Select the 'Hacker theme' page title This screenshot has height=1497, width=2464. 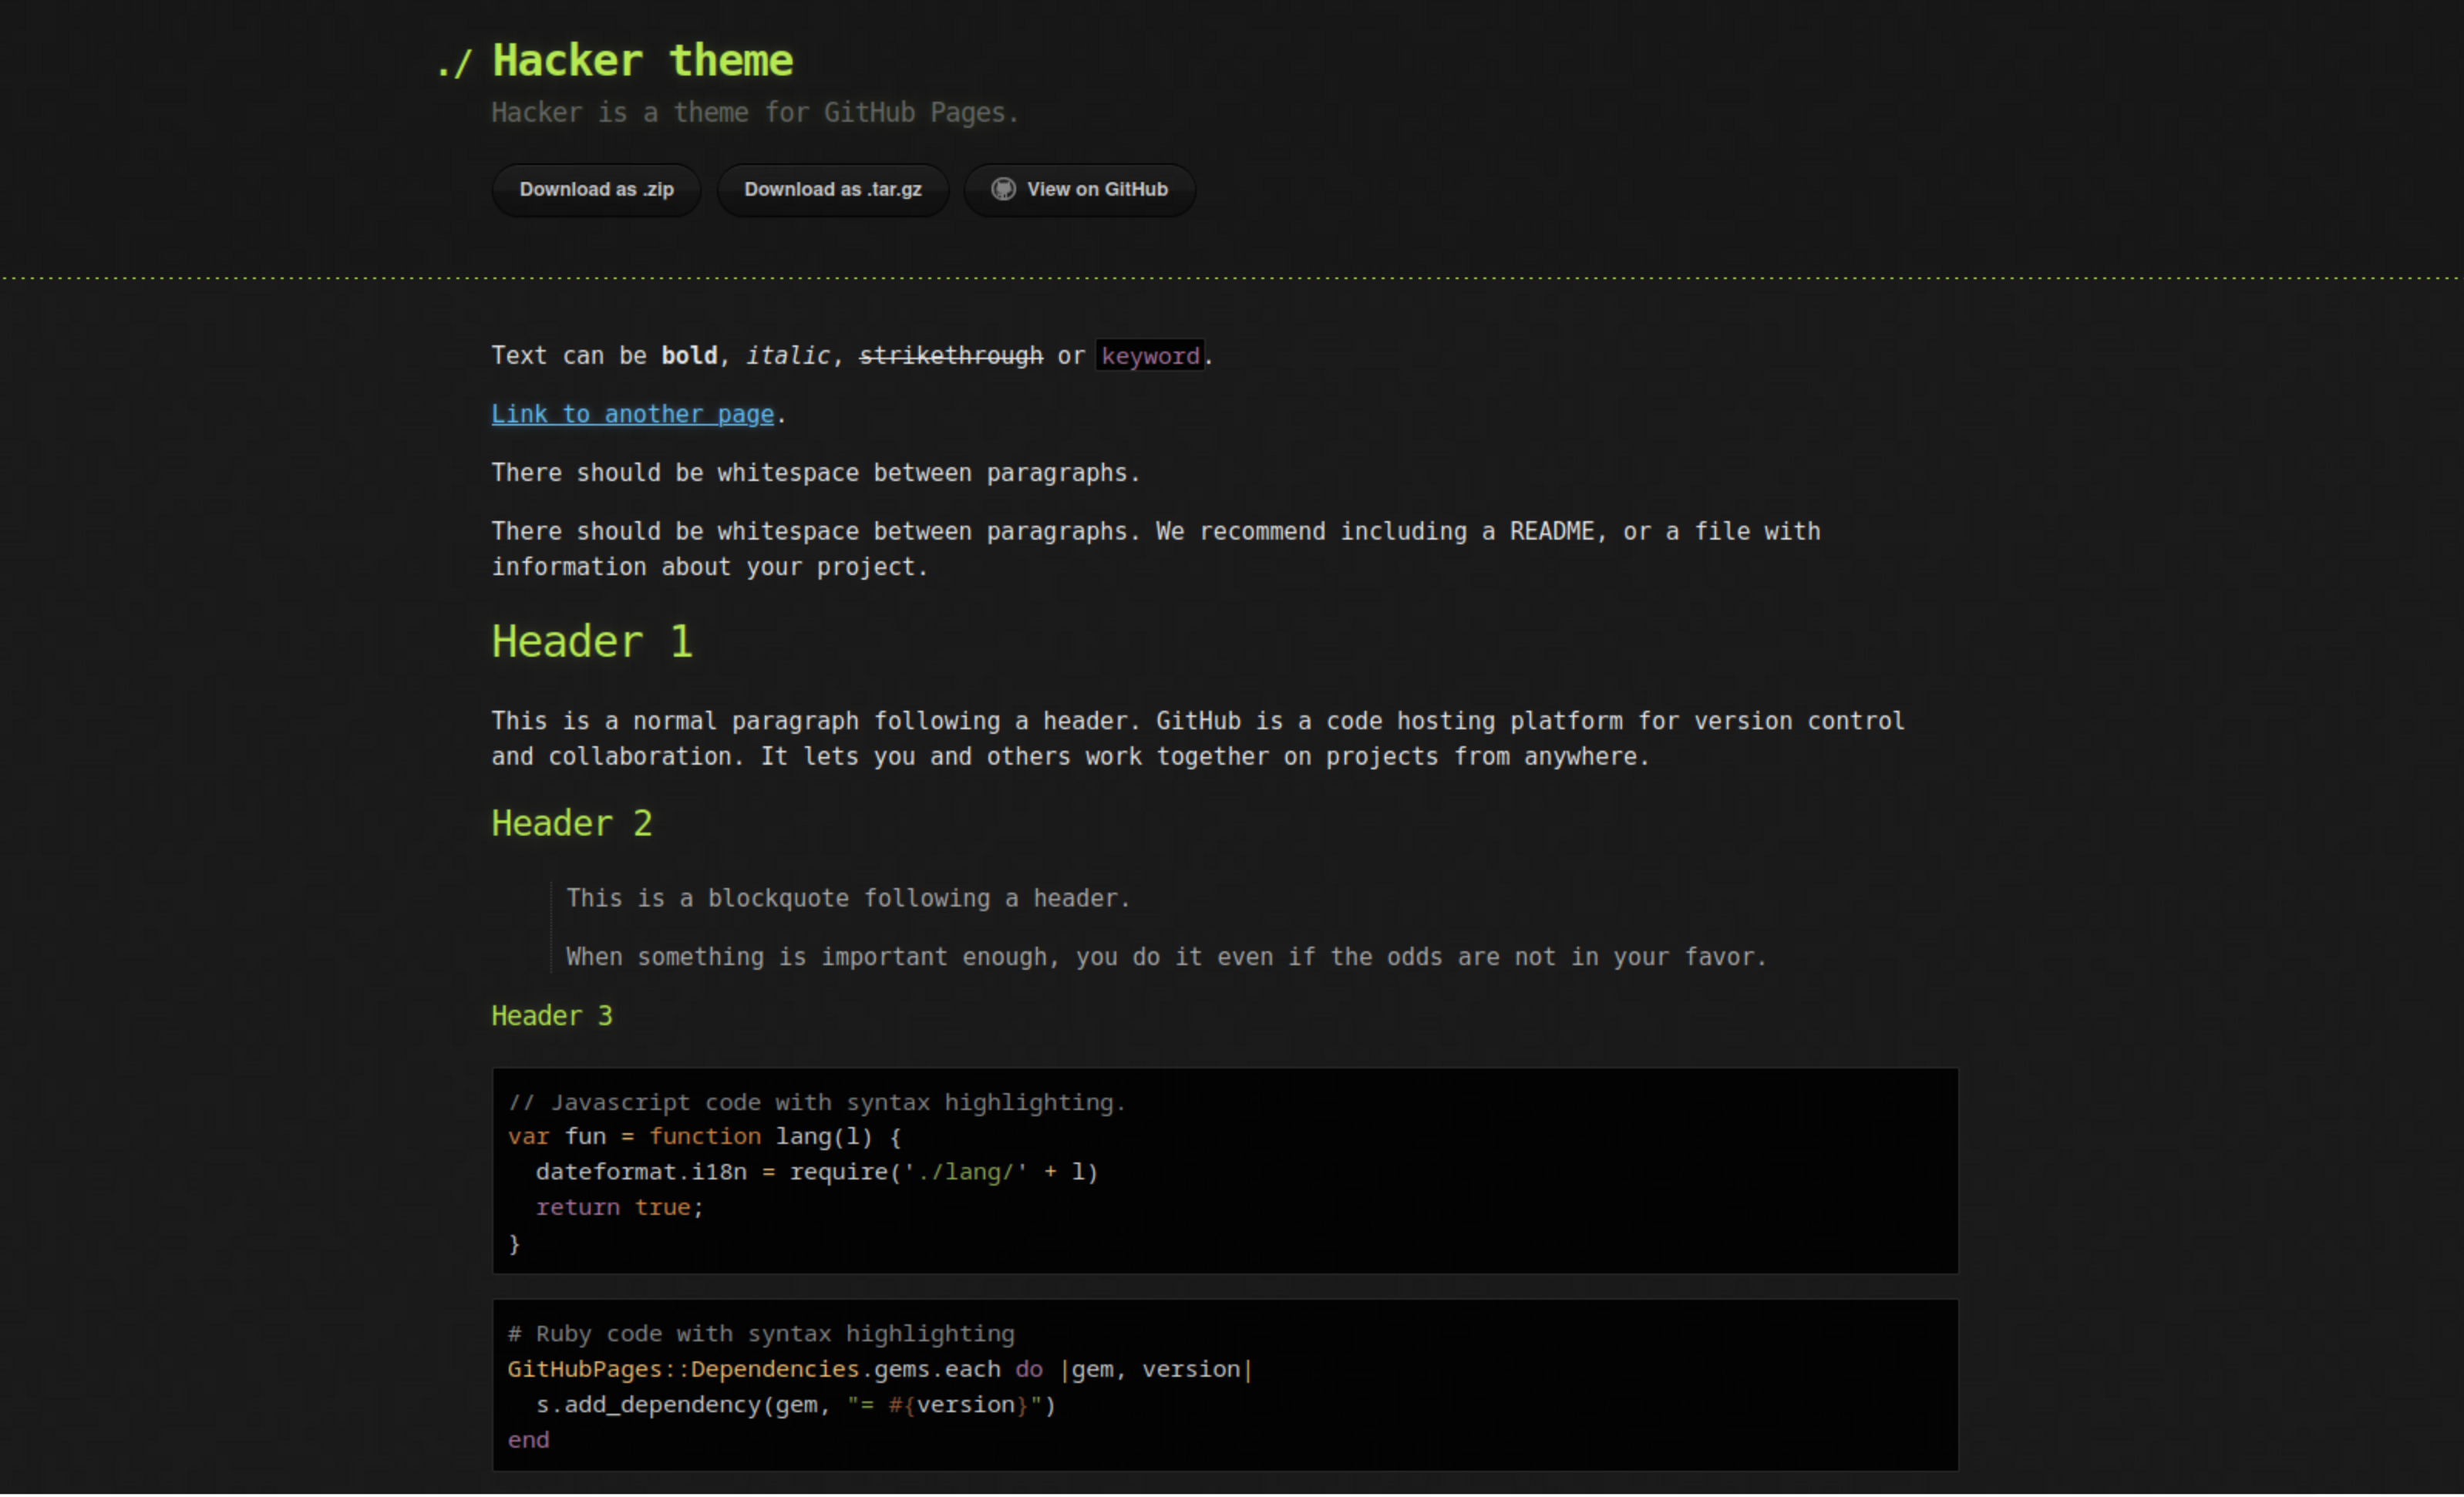pyautogui.click(x=642, y=60)
